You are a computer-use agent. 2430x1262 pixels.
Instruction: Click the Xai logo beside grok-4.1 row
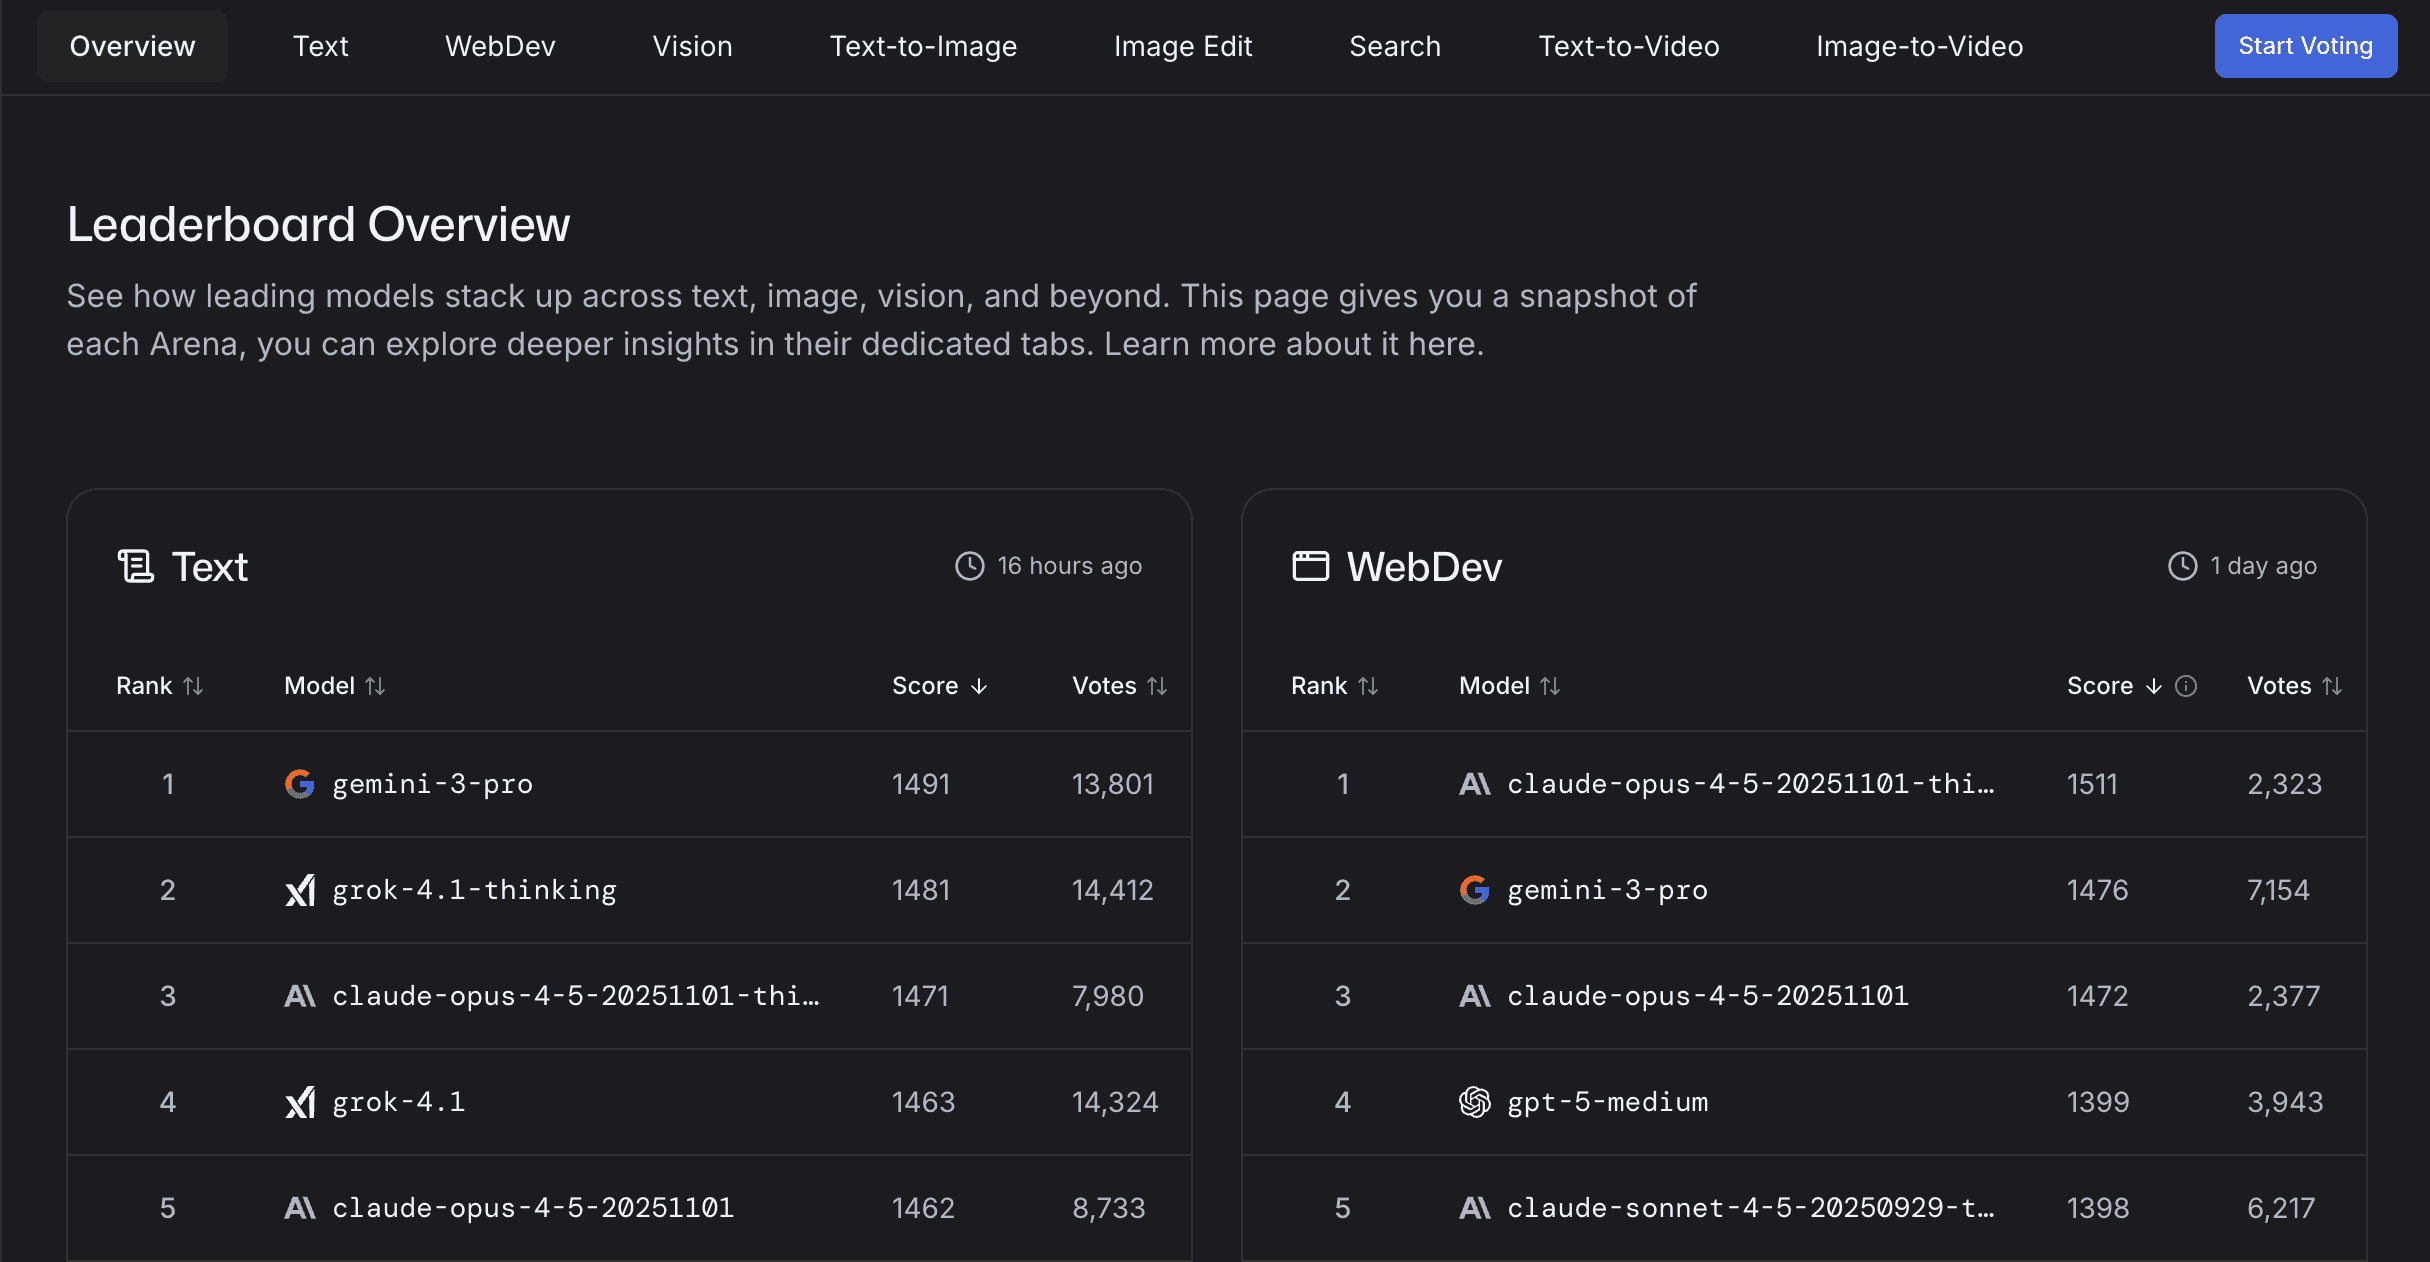[299, 1102]
